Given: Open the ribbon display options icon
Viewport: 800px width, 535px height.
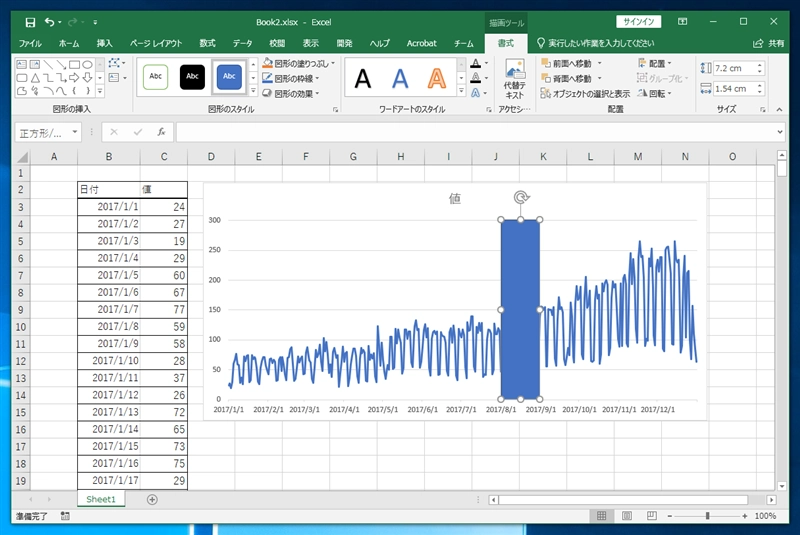Looking at the screenshot, I should coord(682,21).
